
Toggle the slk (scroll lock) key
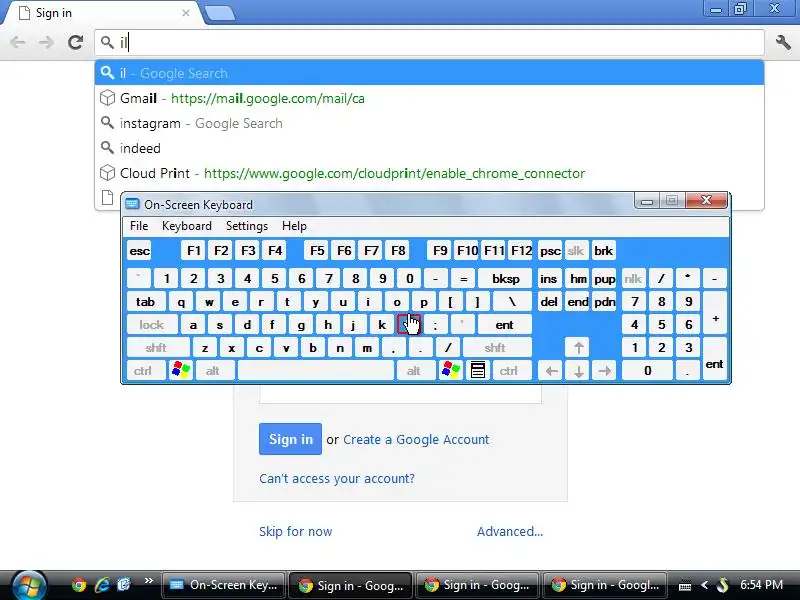point(576,251)
